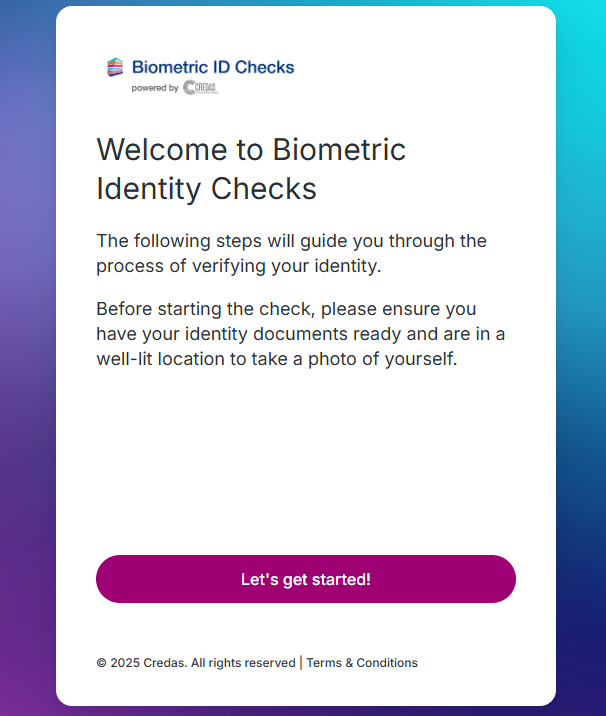Click the empty white space above the button
Image resolution: width=606 pixels, height=716 pixels.
click(x=305, y=460)
